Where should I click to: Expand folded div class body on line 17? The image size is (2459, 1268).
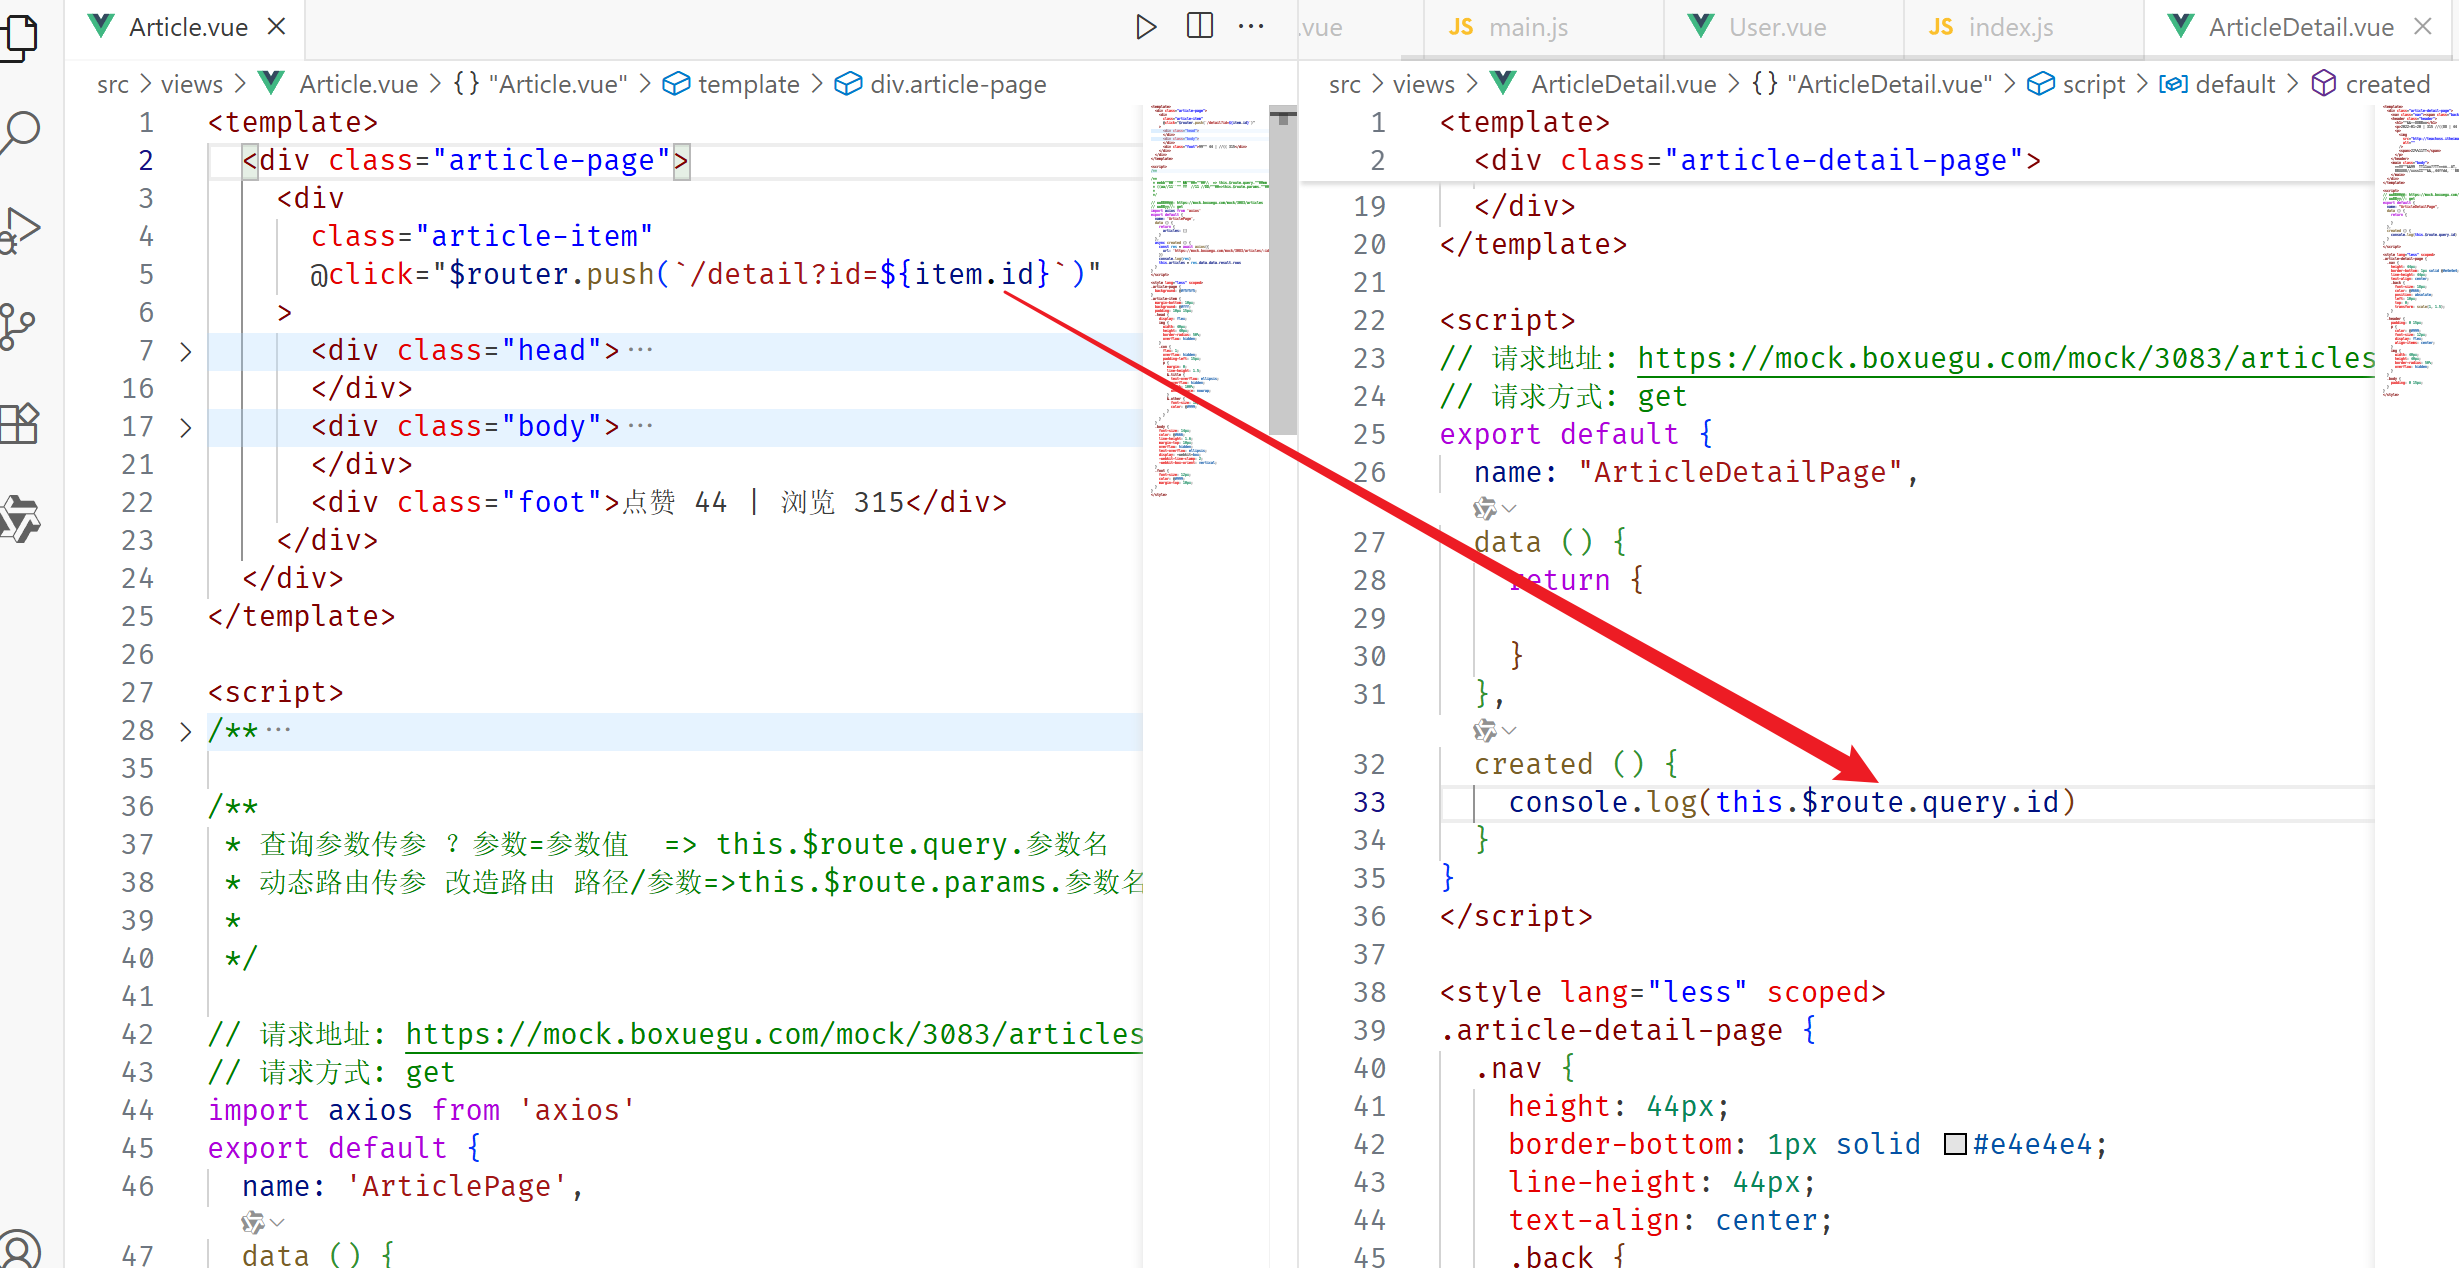pyautogui.click(x=185, y=427)
